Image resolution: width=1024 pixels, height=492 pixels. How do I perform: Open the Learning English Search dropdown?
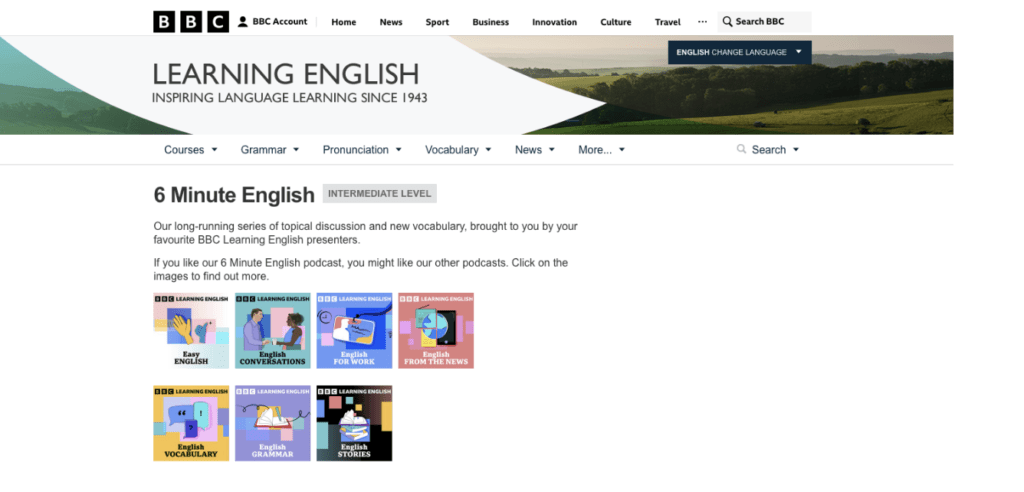coord(768,150)
